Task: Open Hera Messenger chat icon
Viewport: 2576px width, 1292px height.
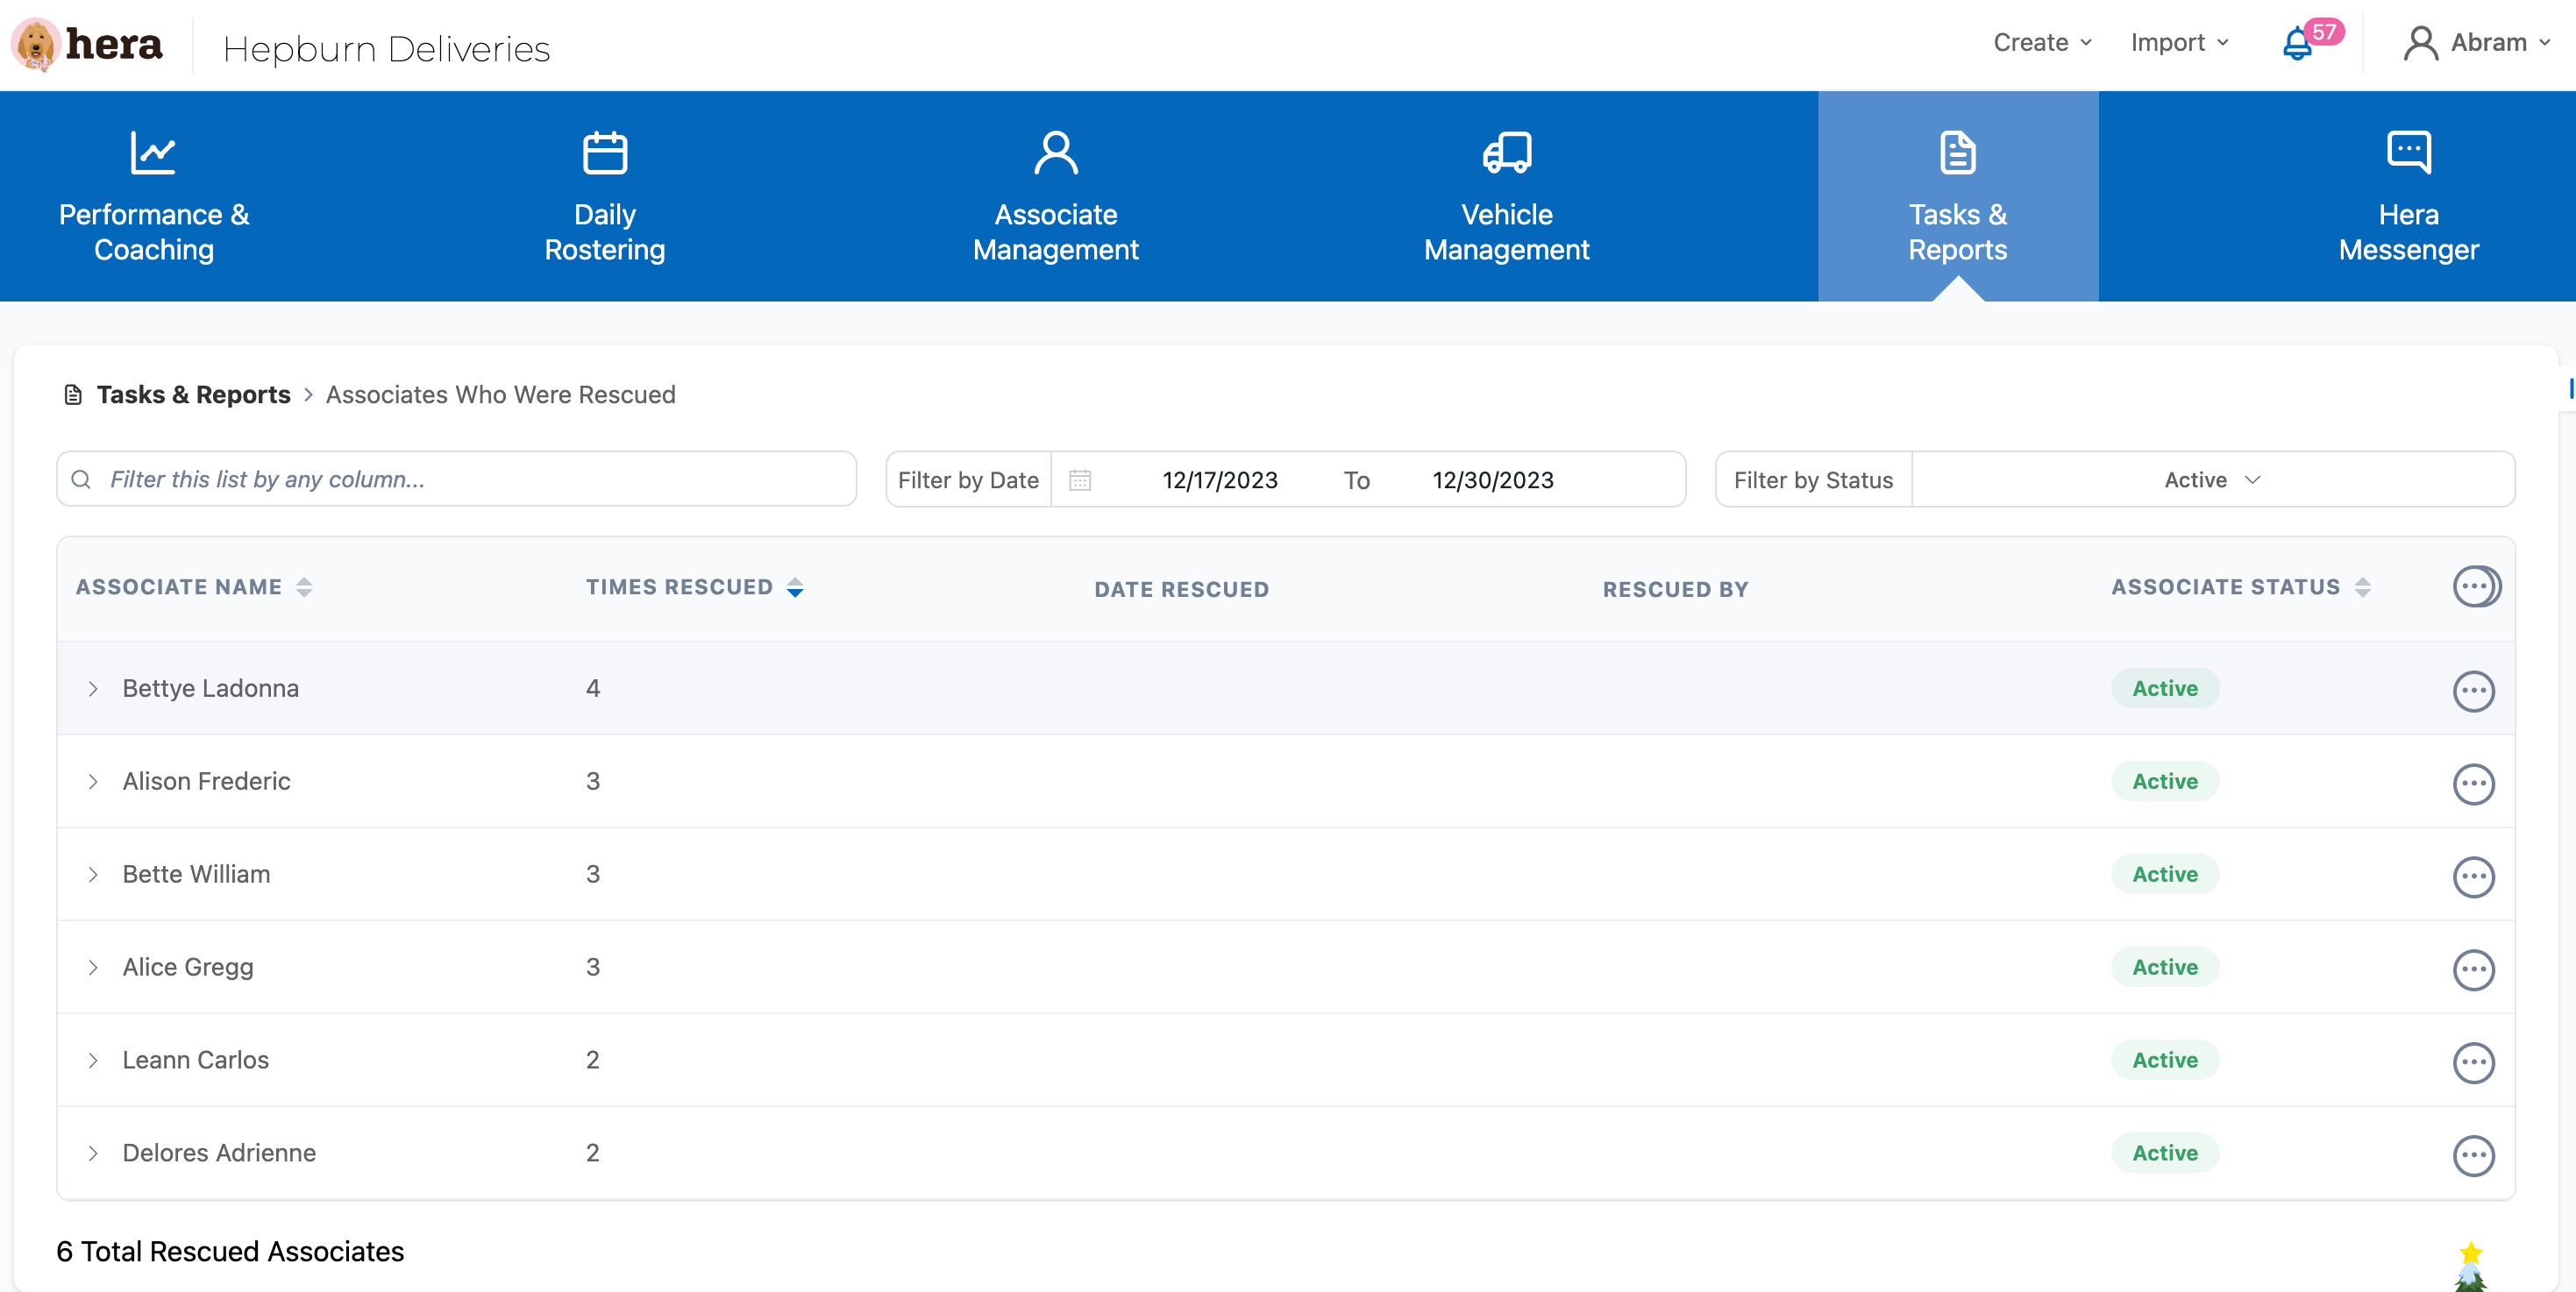Action: click(2408, 153)
